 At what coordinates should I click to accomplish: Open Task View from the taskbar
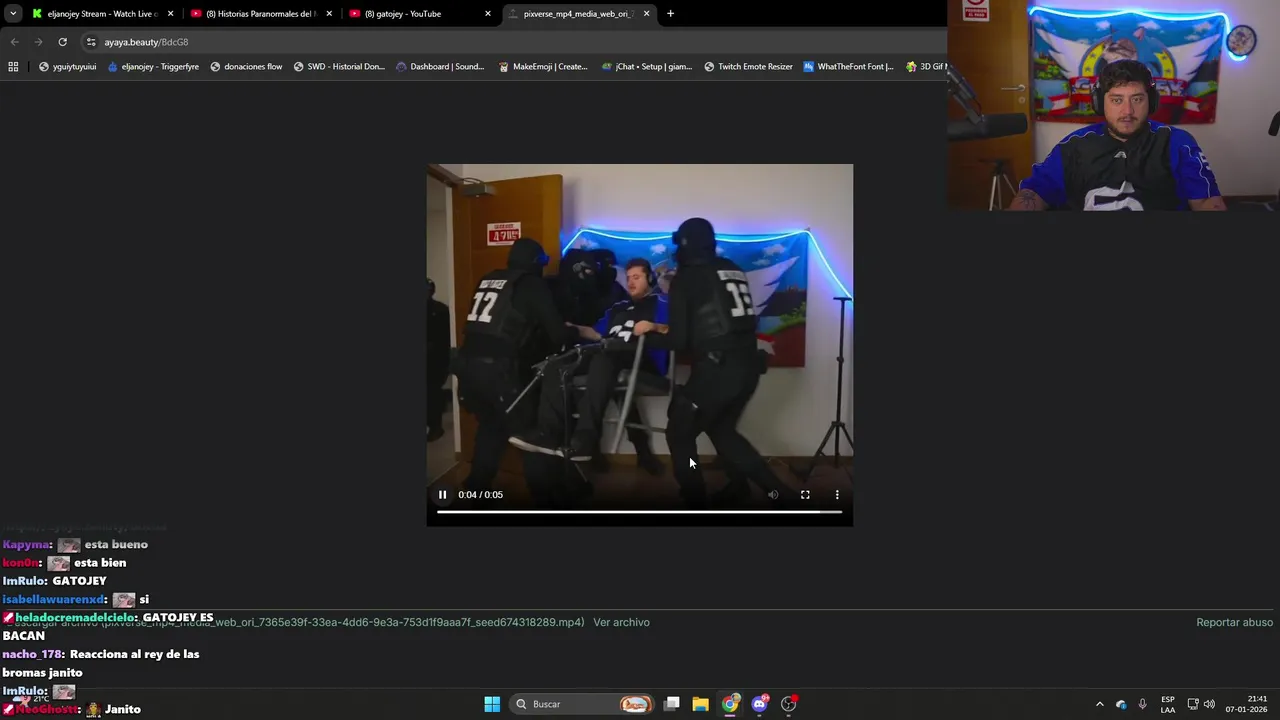[672, 704]
